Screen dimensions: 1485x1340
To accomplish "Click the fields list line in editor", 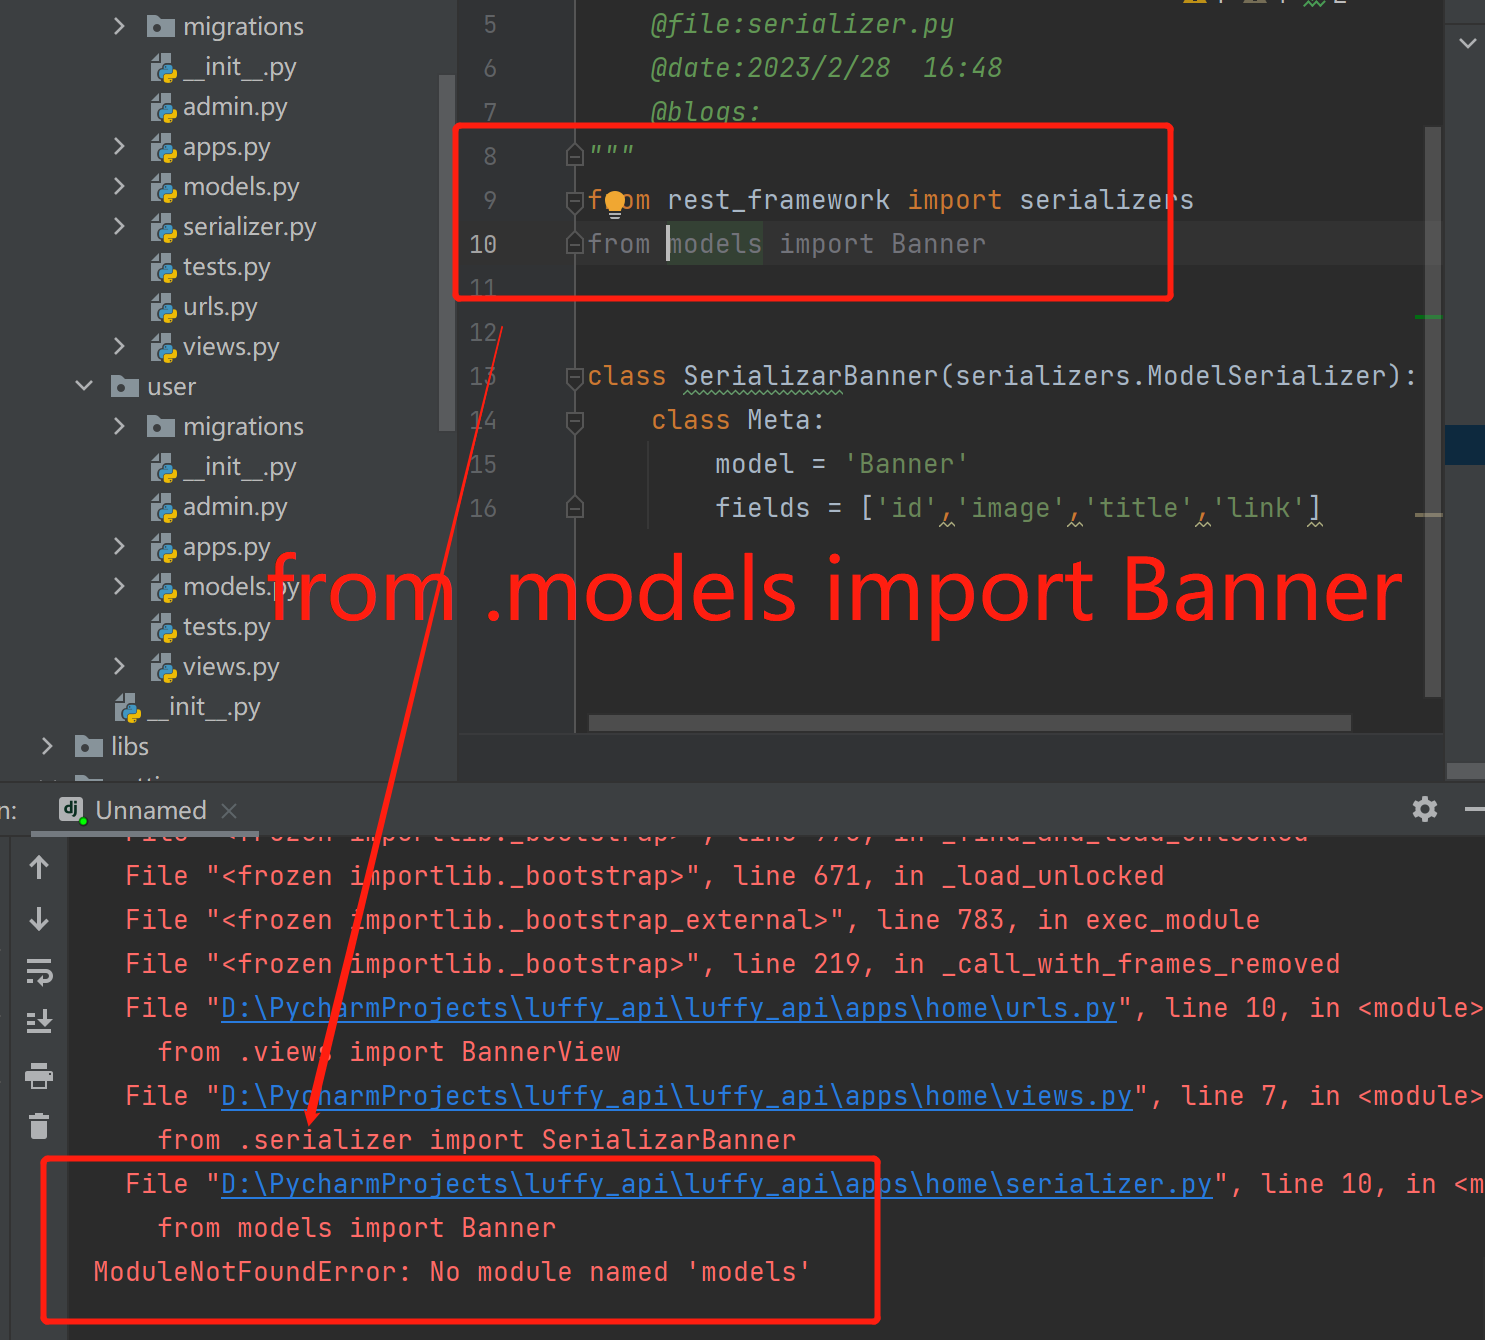I will tap(1018, 508).
